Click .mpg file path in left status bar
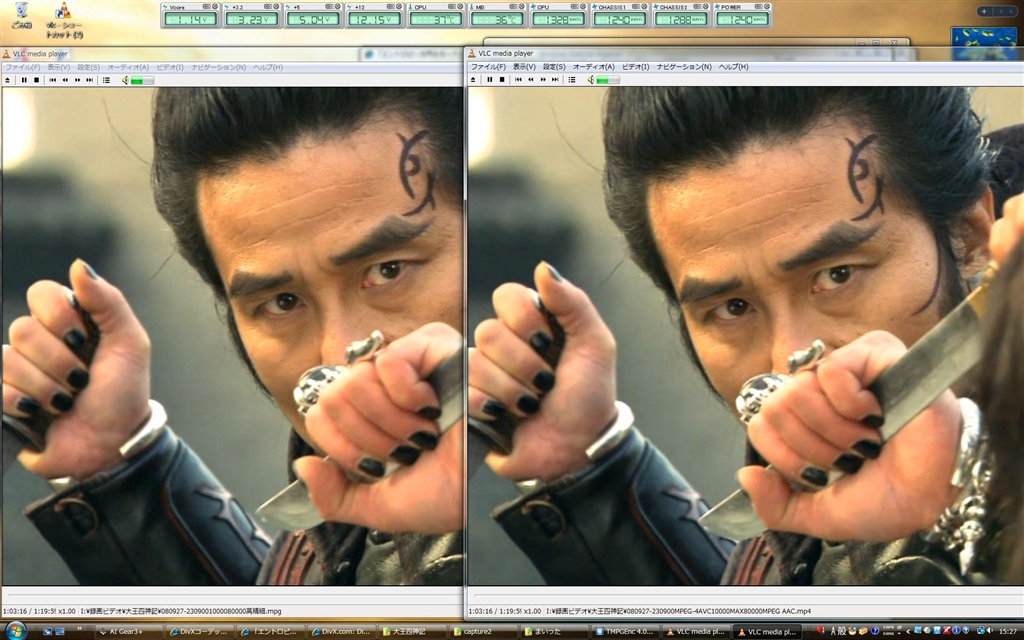 click(x=181, y=611)
